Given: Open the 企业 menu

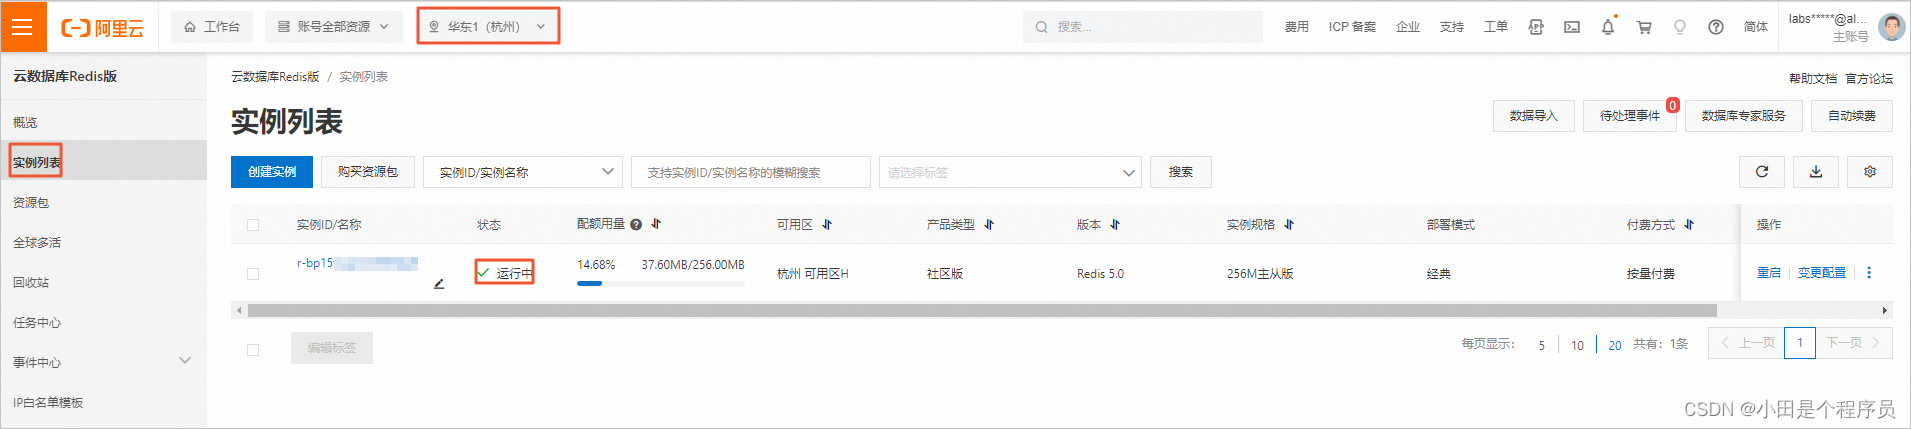Looking at the screenshot, I should click(x=1407, y=27).
